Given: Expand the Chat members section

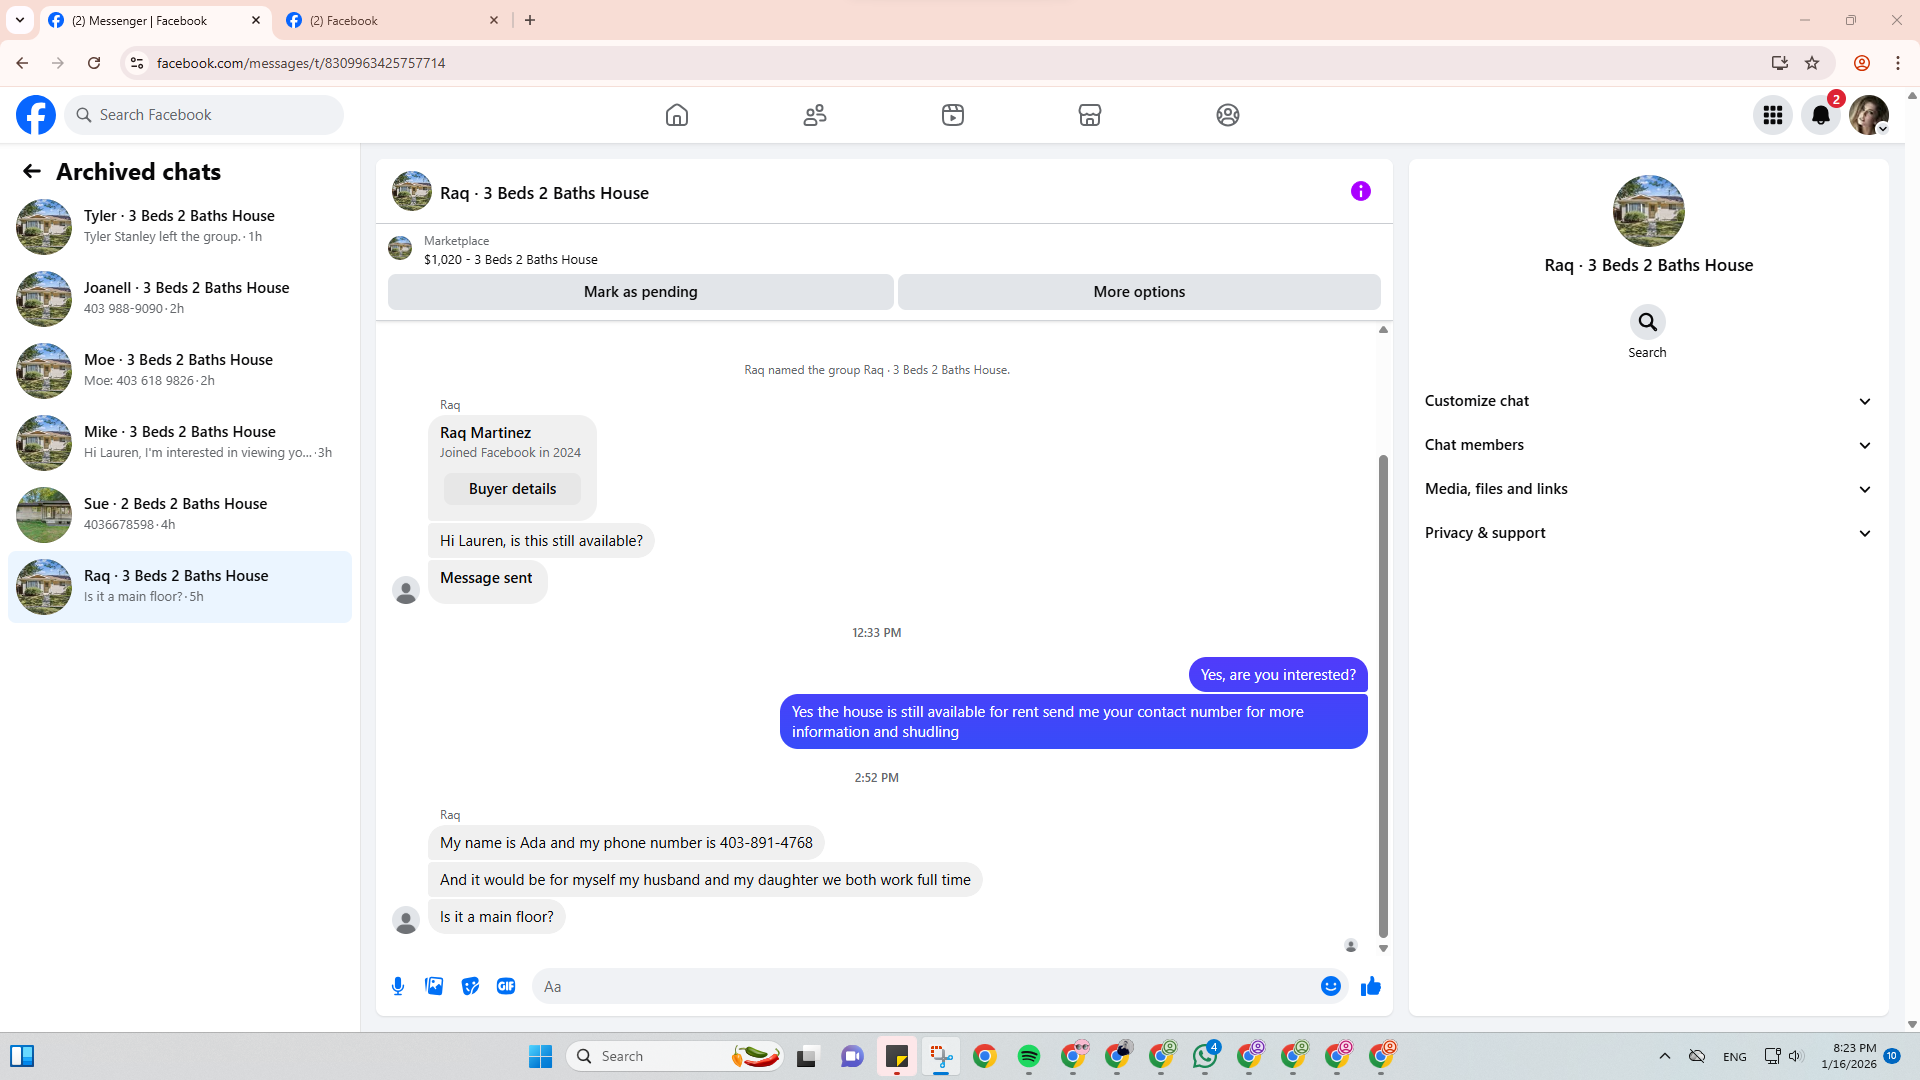Looking at the screenshot, I should point(1647,445).
